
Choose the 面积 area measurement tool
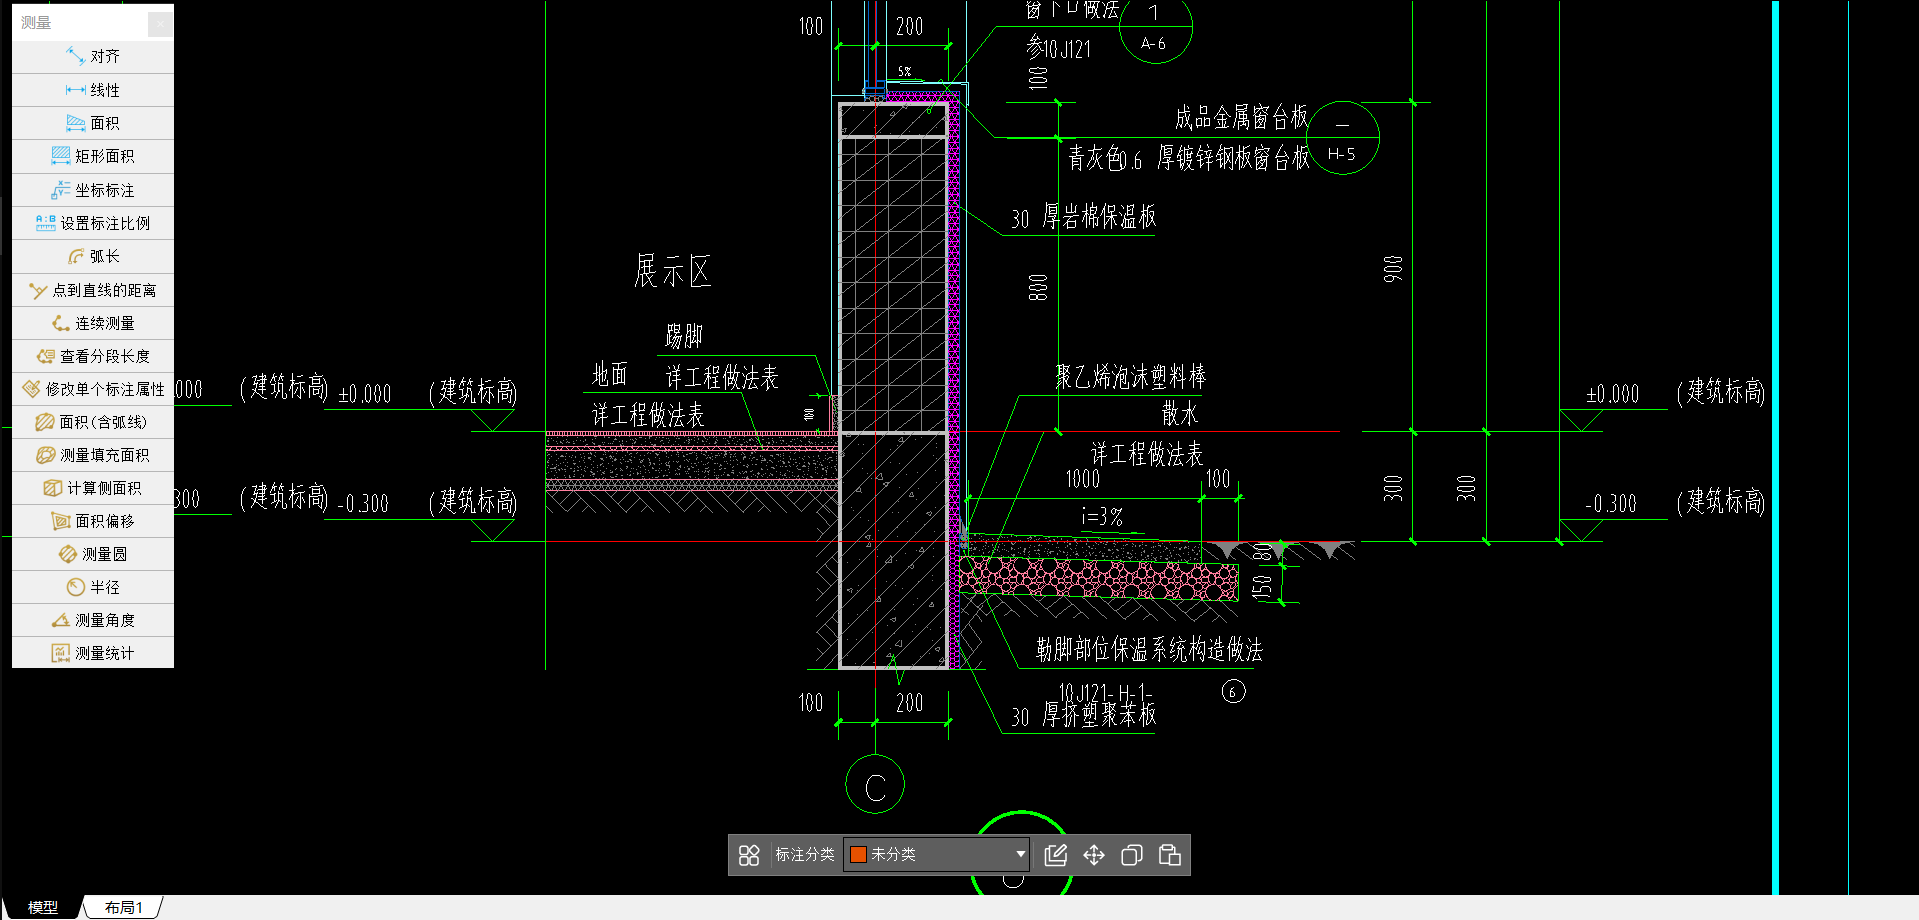93,123
